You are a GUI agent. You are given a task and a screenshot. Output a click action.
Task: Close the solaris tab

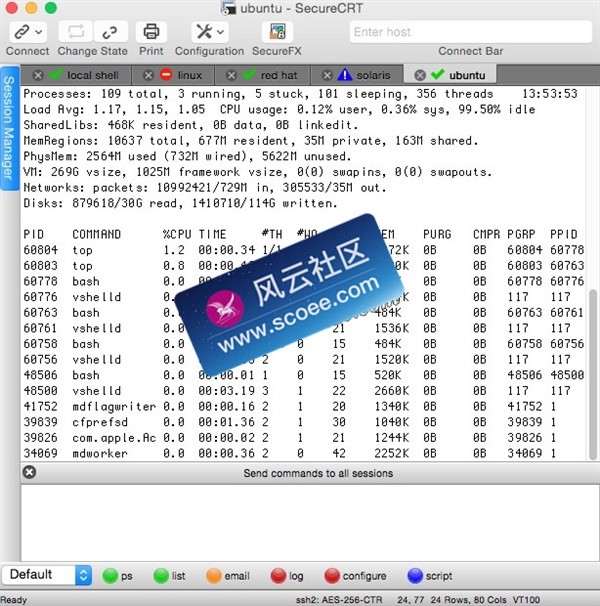point(327,75)
